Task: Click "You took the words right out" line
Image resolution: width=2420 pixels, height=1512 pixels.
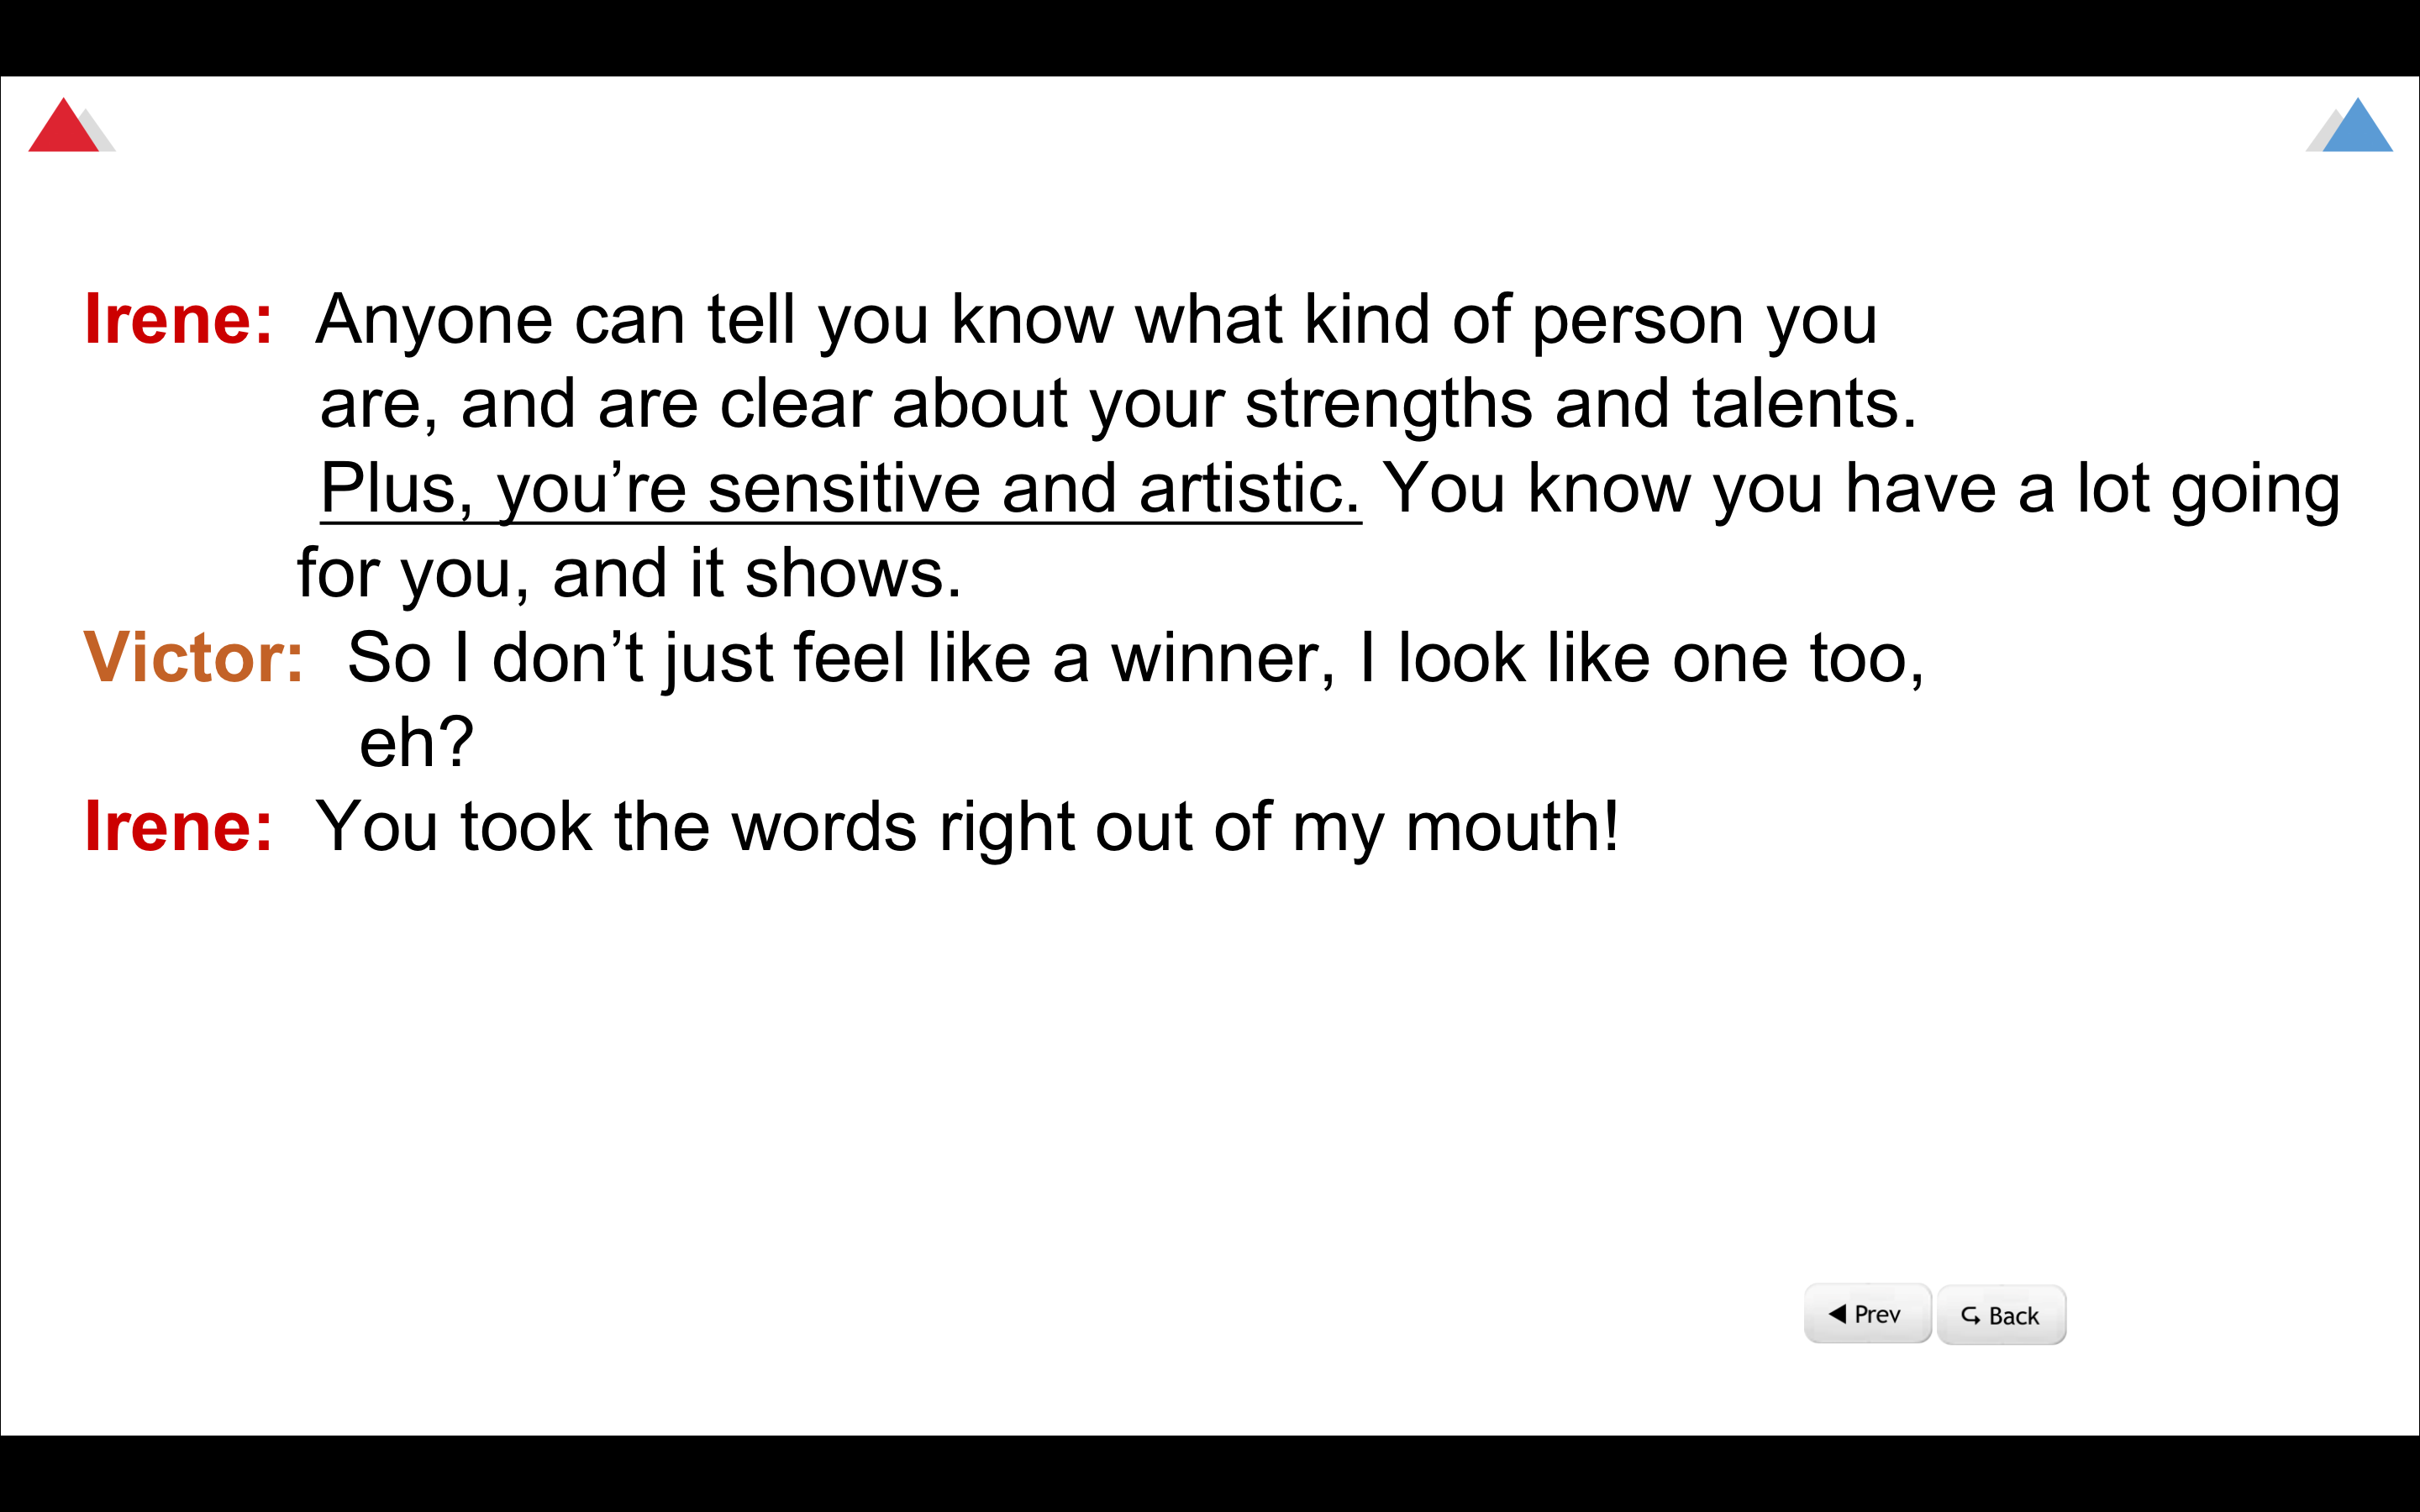Action: (x=966, y=827)
